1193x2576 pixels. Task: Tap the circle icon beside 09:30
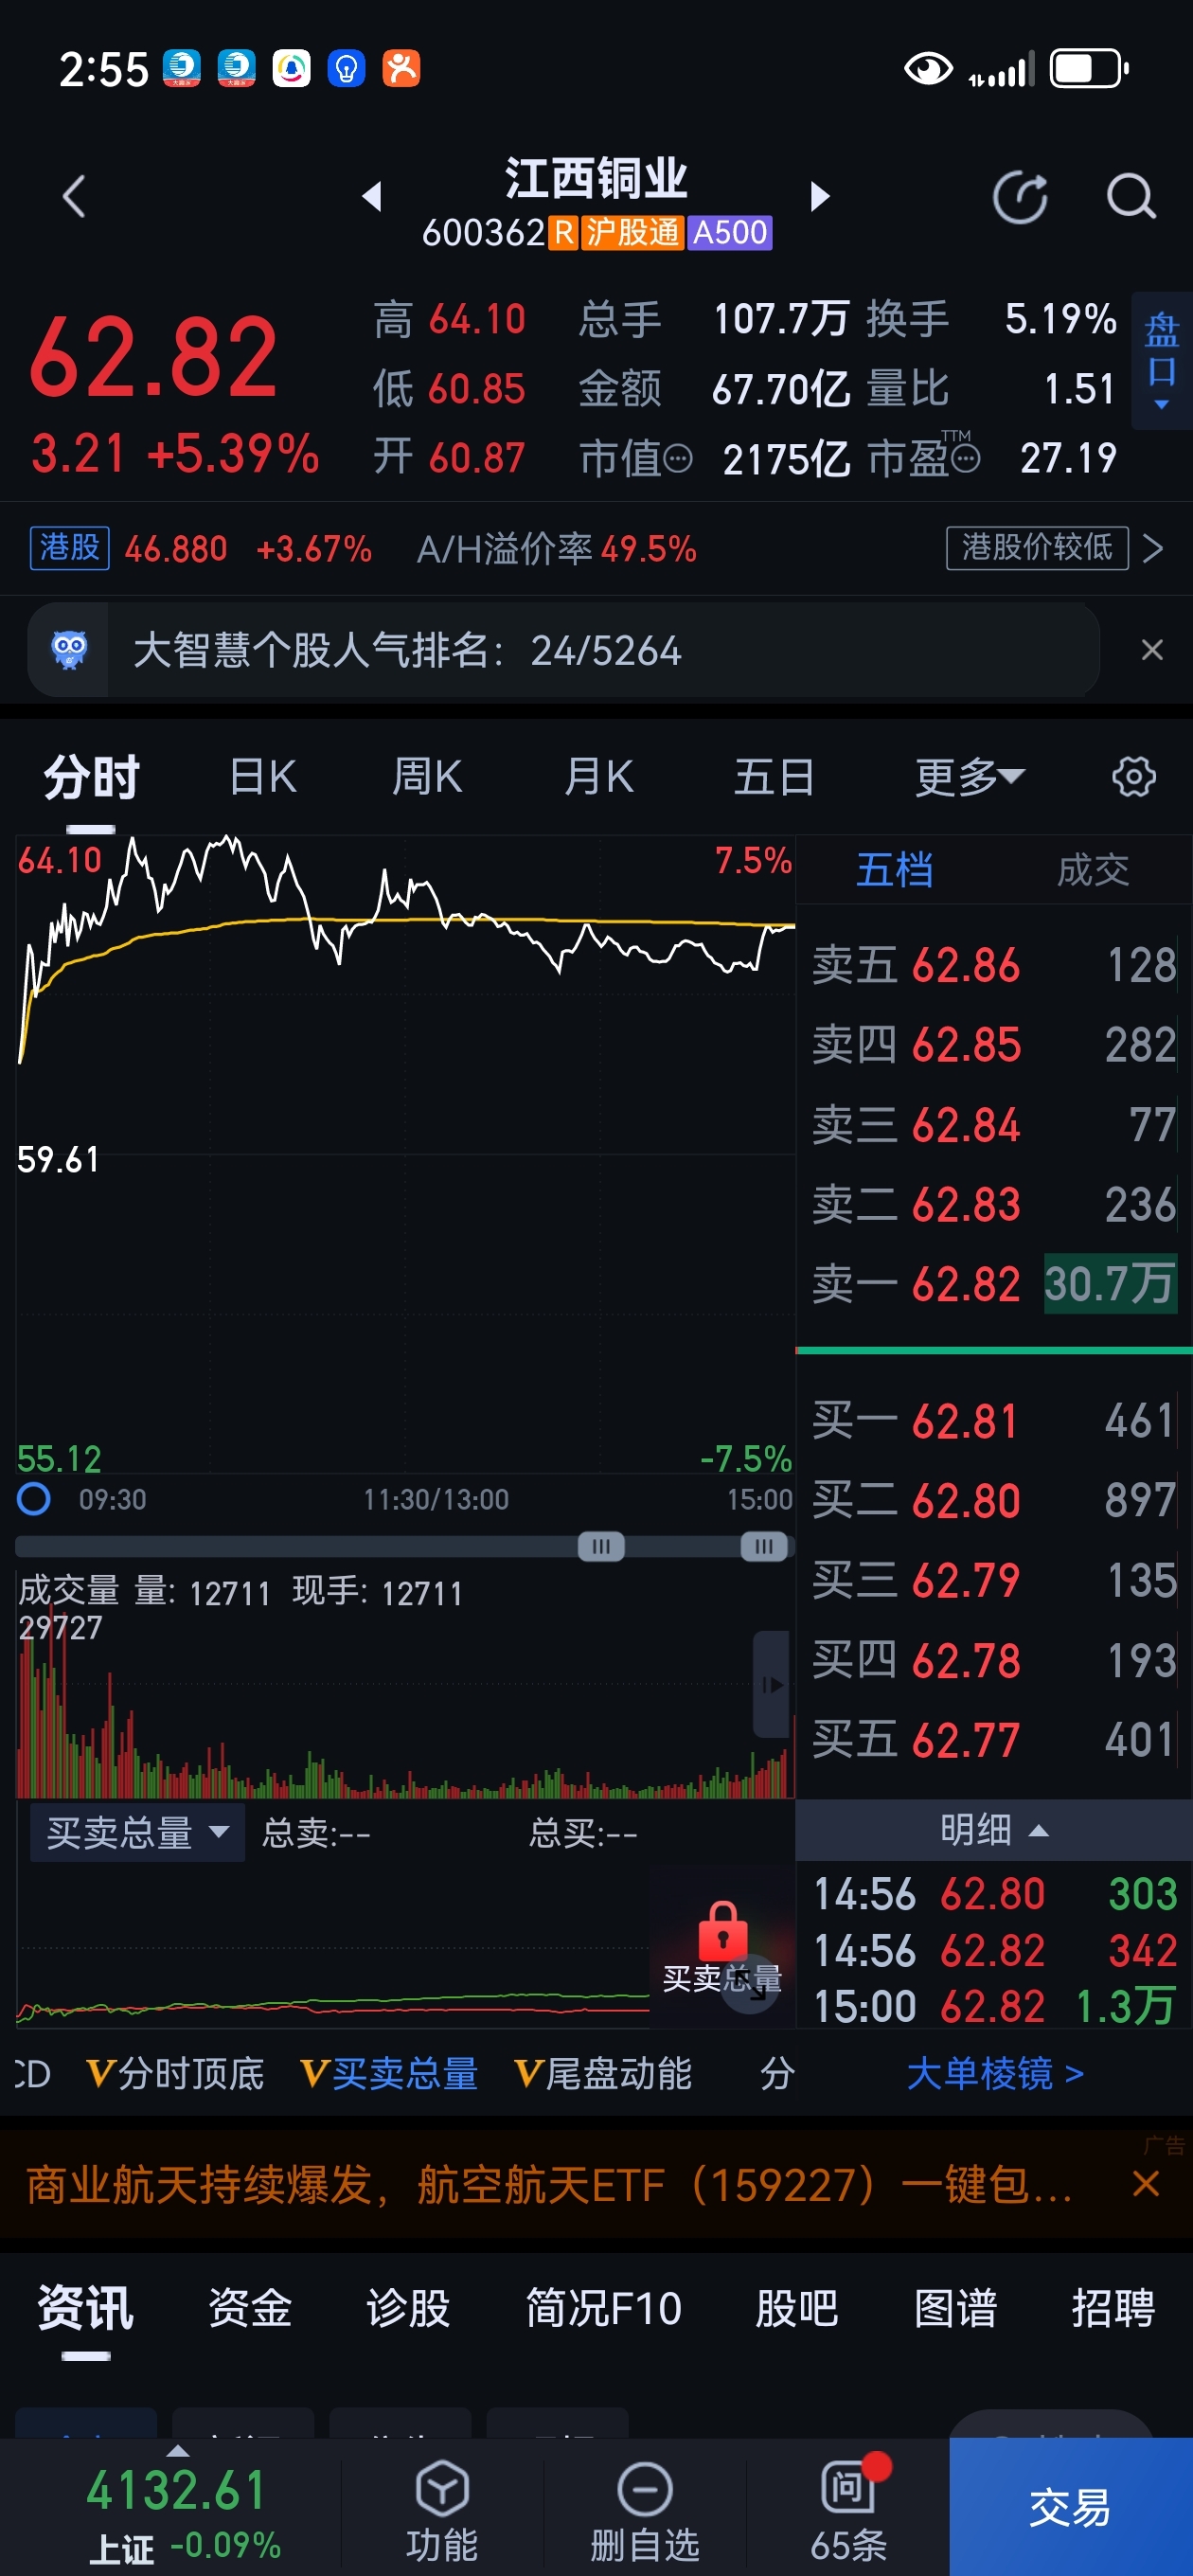point(34,1499)
